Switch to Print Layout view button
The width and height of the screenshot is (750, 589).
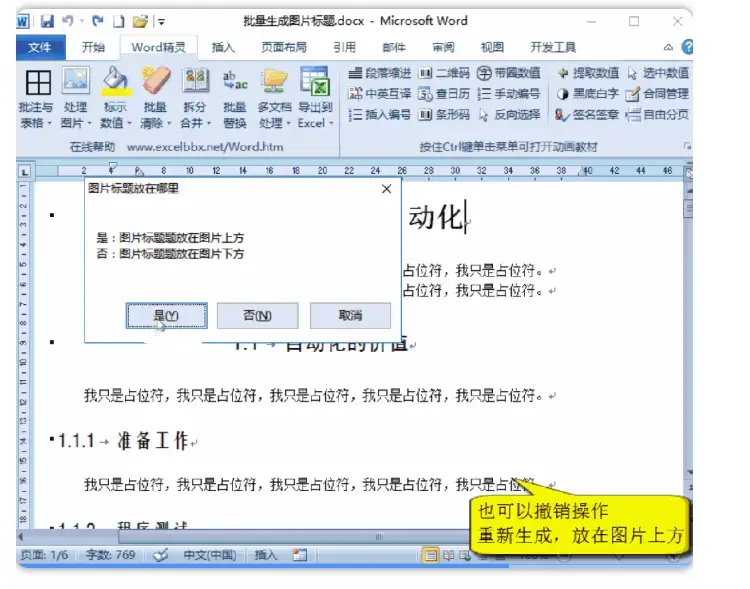pyautogui.click(x=430, y=556)
